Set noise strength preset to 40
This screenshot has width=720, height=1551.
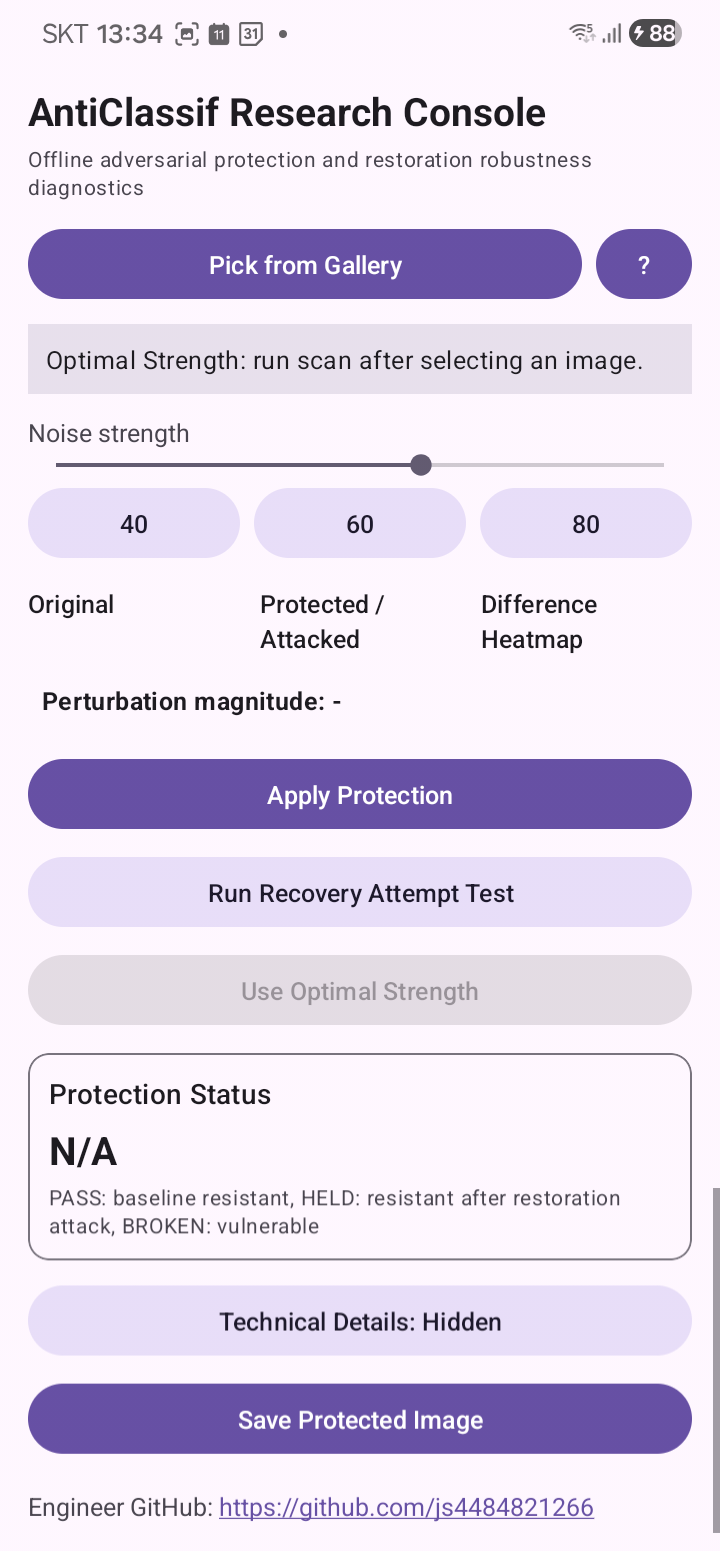click(134, 523)
